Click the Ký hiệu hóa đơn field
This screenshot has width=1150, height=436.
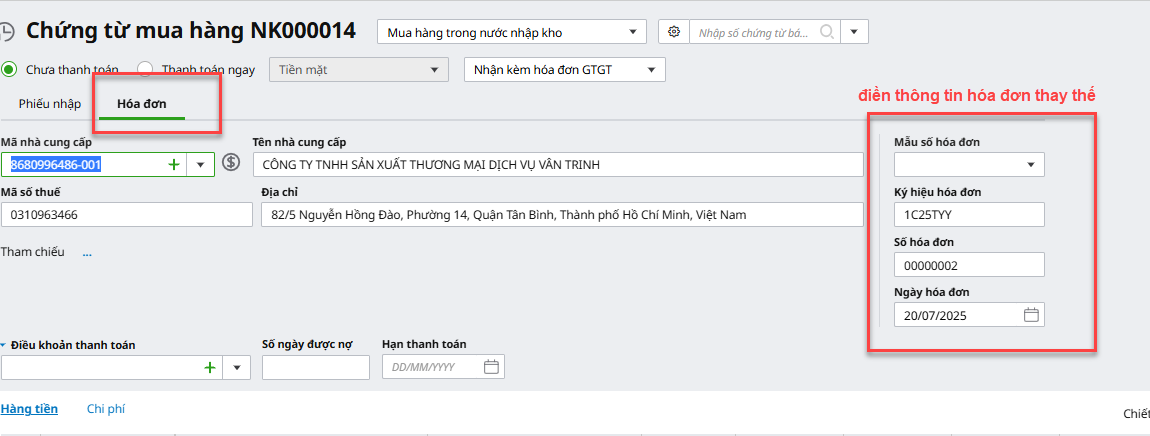pos(969,215)
